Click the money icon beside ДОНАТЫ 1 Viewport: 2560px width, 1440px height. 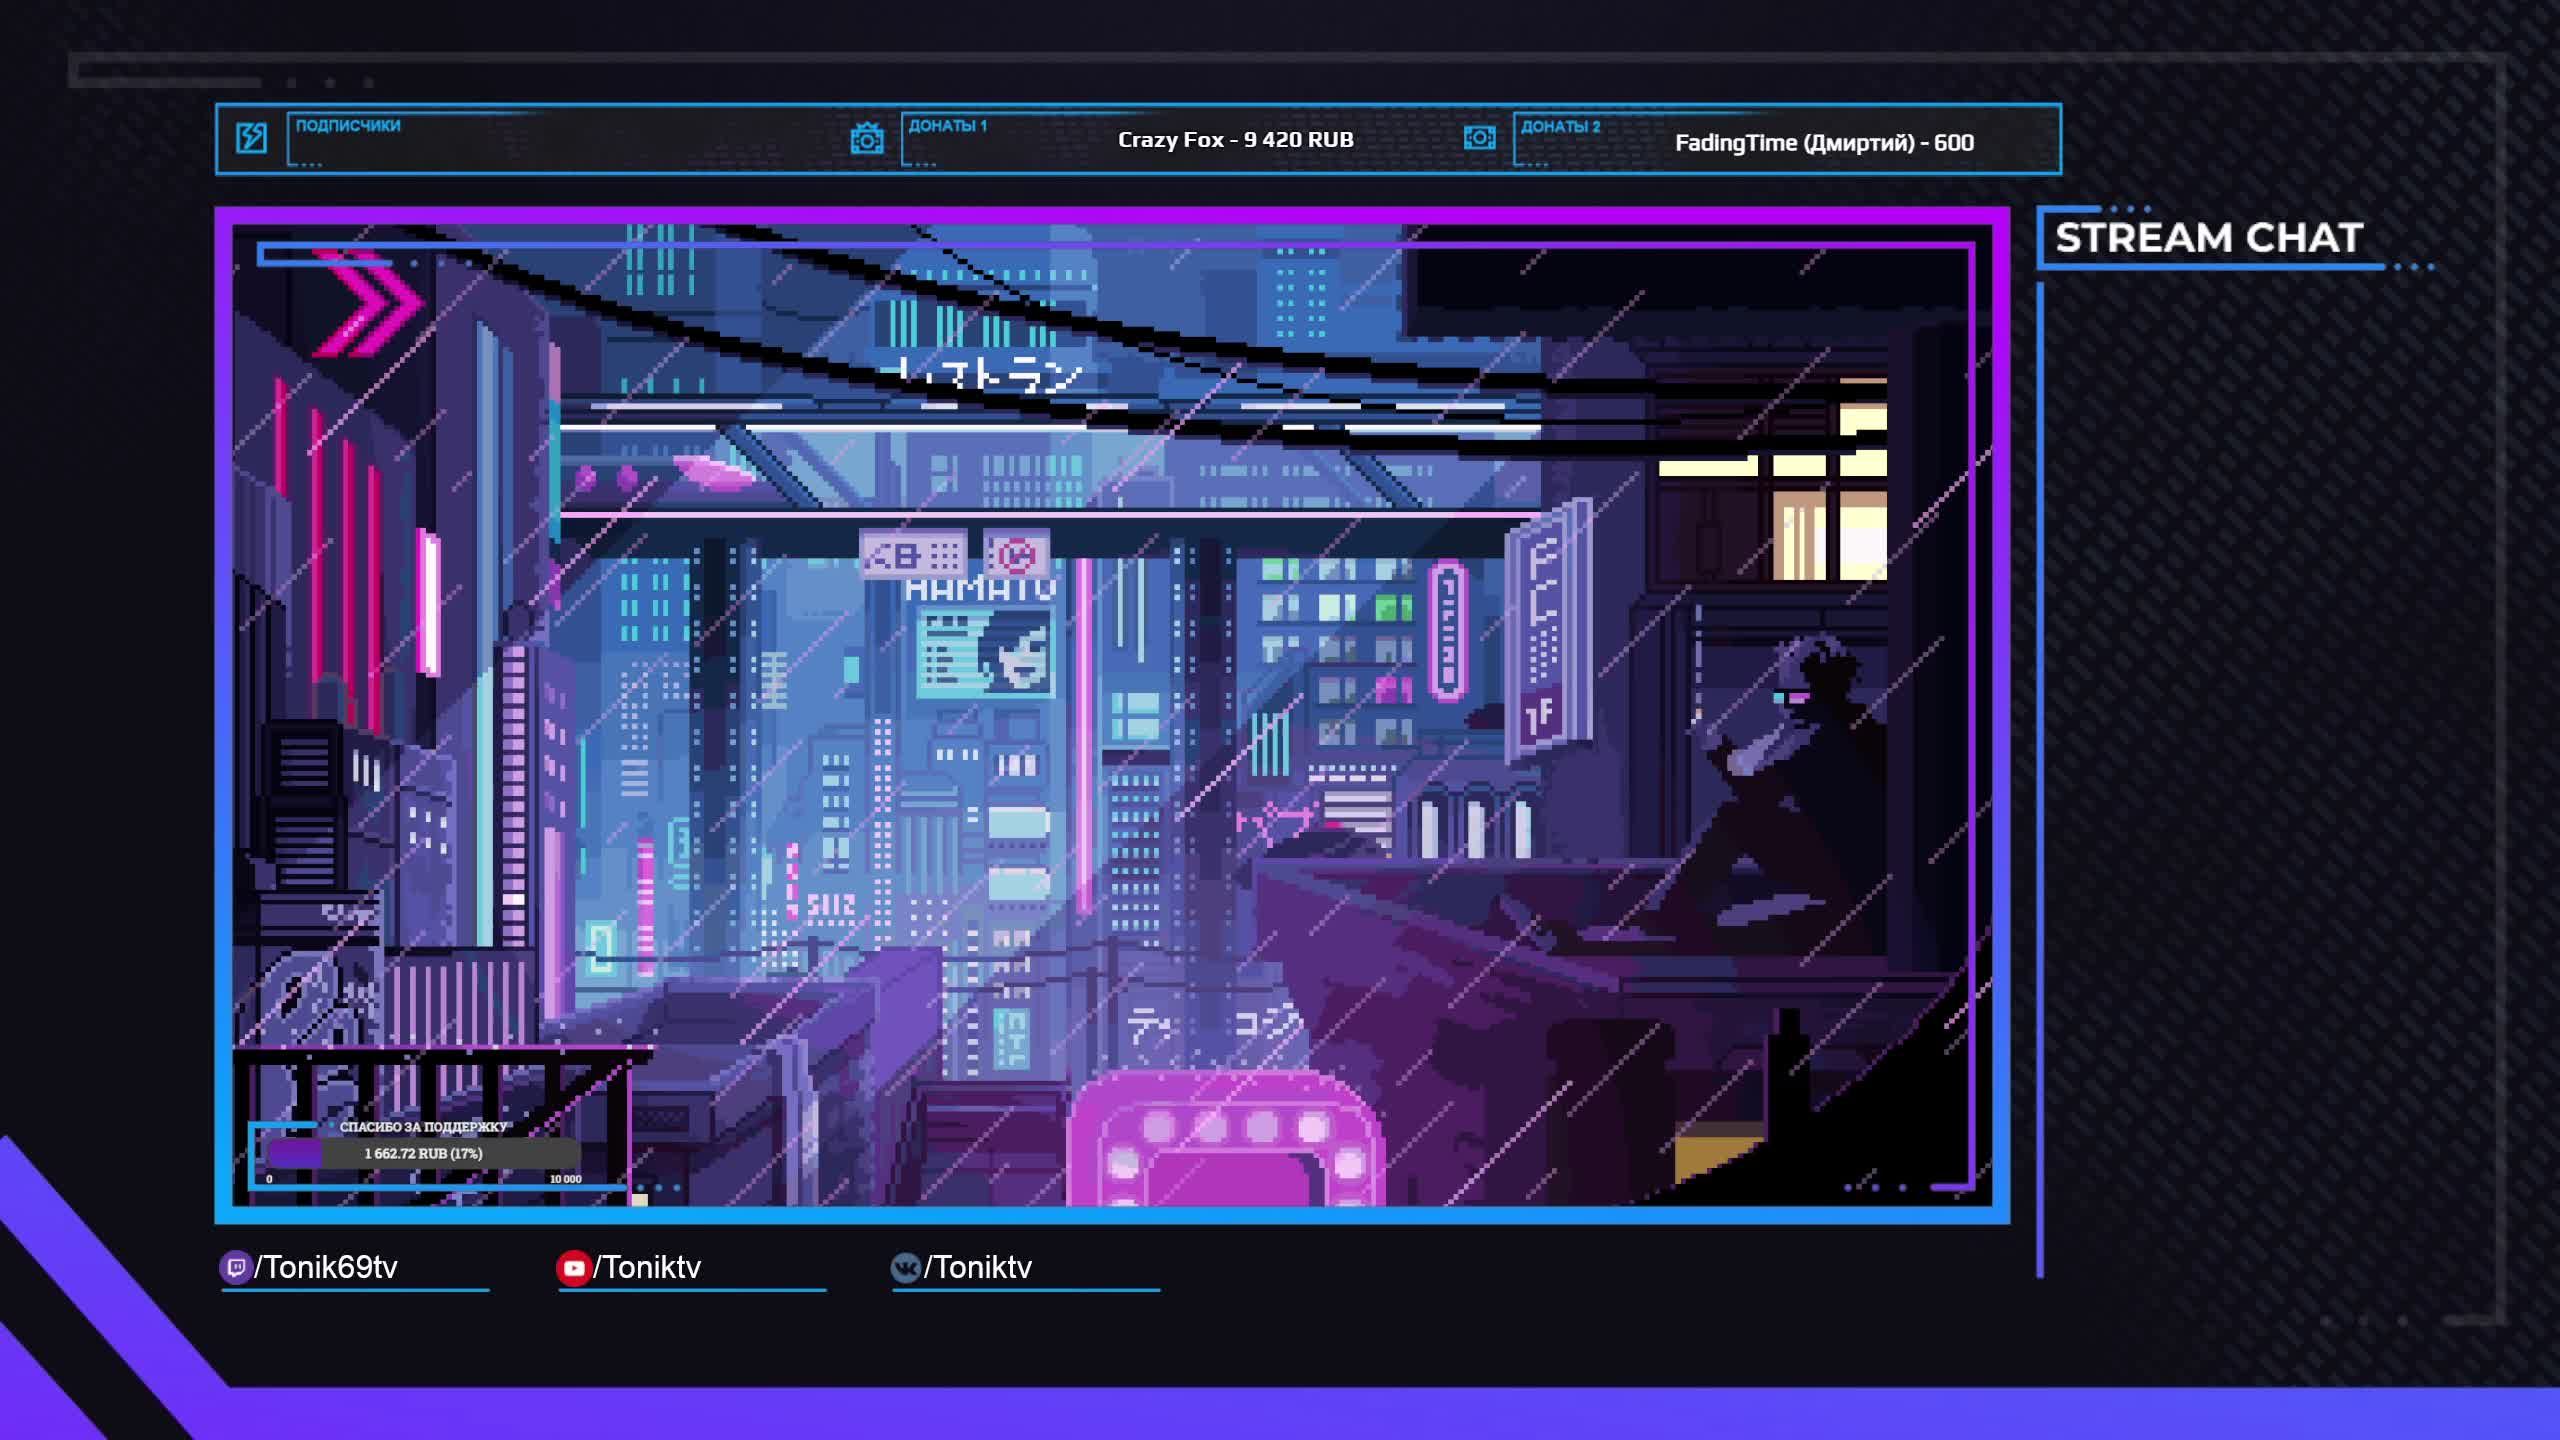tap(866, 139)
